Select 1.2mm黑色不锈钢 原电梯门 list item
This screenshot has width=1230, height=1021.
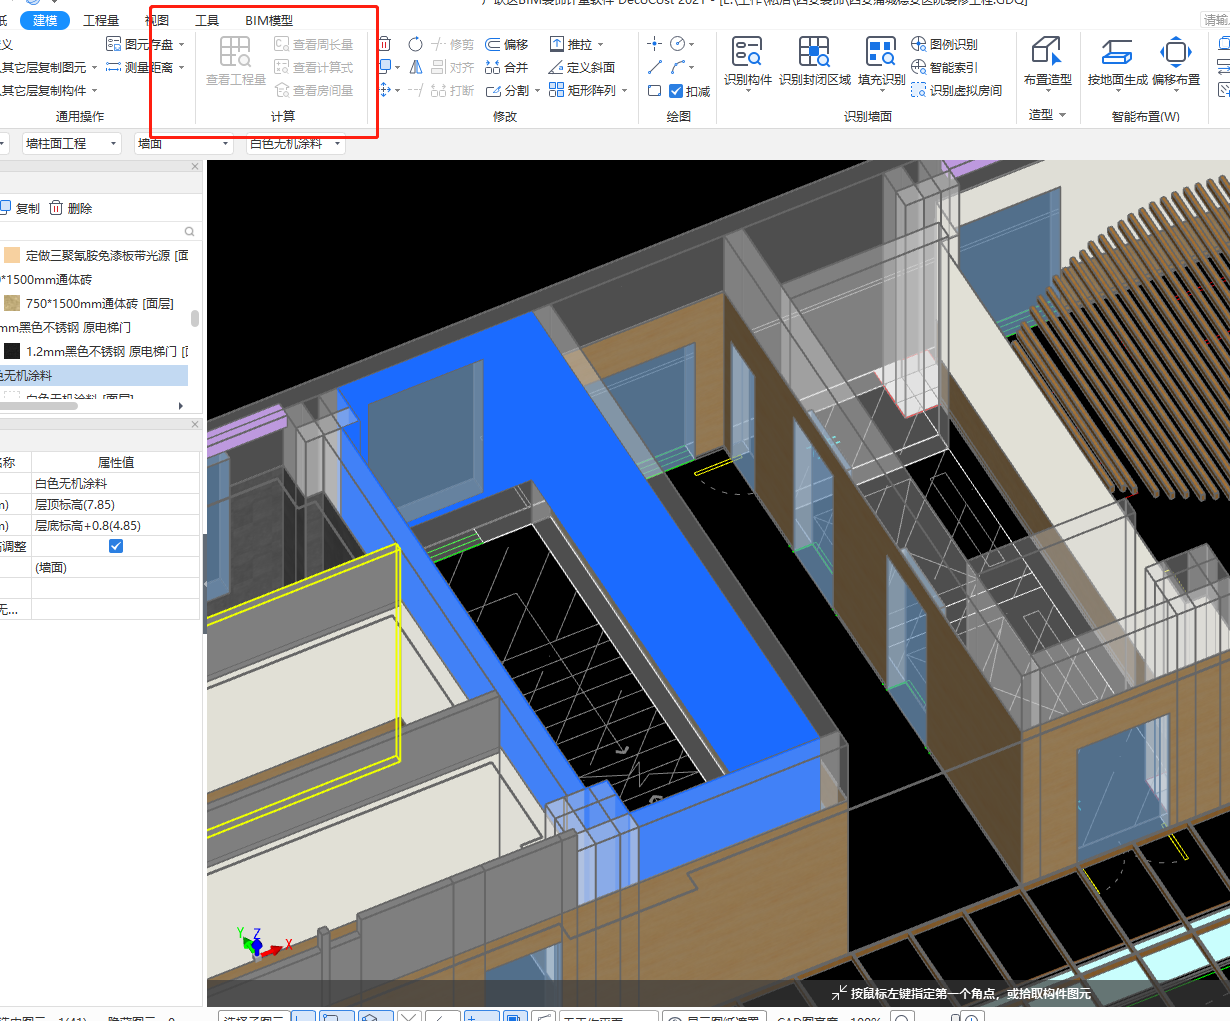[96, 351]
